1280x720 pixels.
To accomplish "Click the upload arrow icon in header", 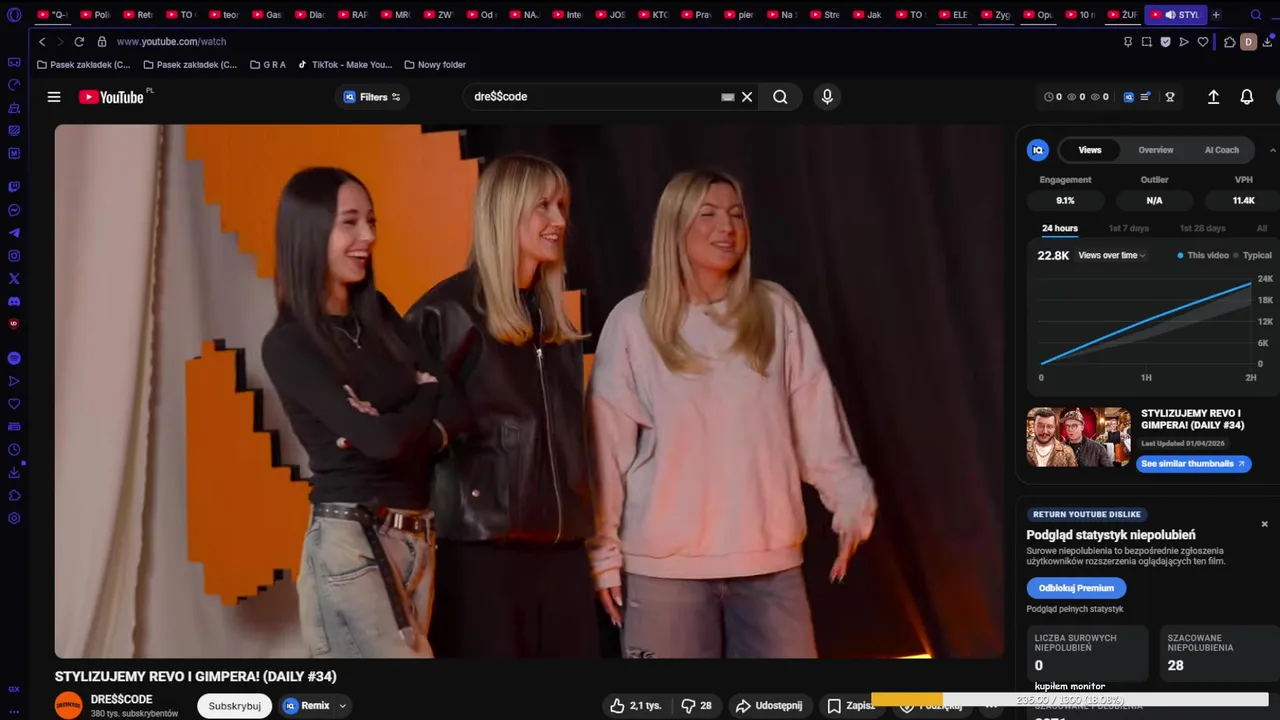I will (x=1213, y=97).
